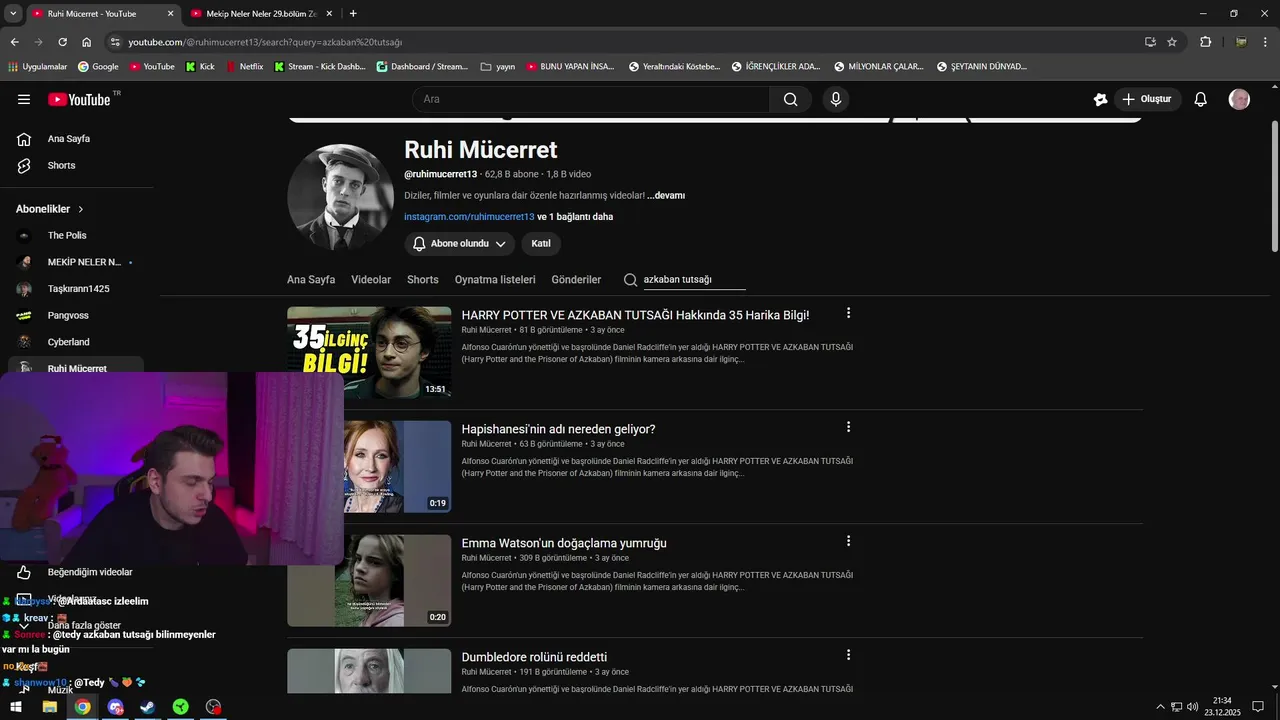Viewport: 1280px width, 720px height.
Task: Open options for Dumbledore rolünü reddetti video
Action: (x=848, y=655)
